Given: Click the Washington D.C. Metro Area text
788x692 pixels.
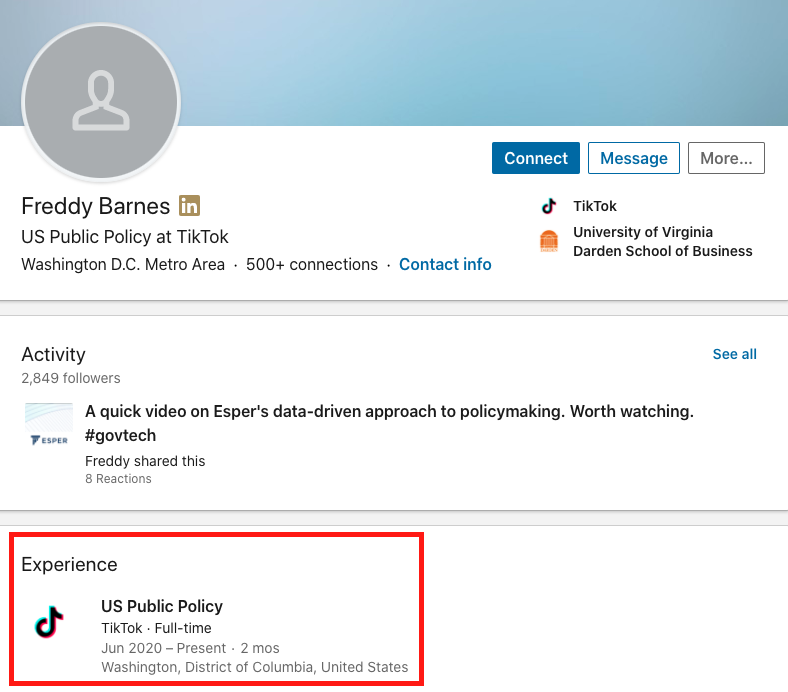Looking at the screenshot, I should 123,264.
